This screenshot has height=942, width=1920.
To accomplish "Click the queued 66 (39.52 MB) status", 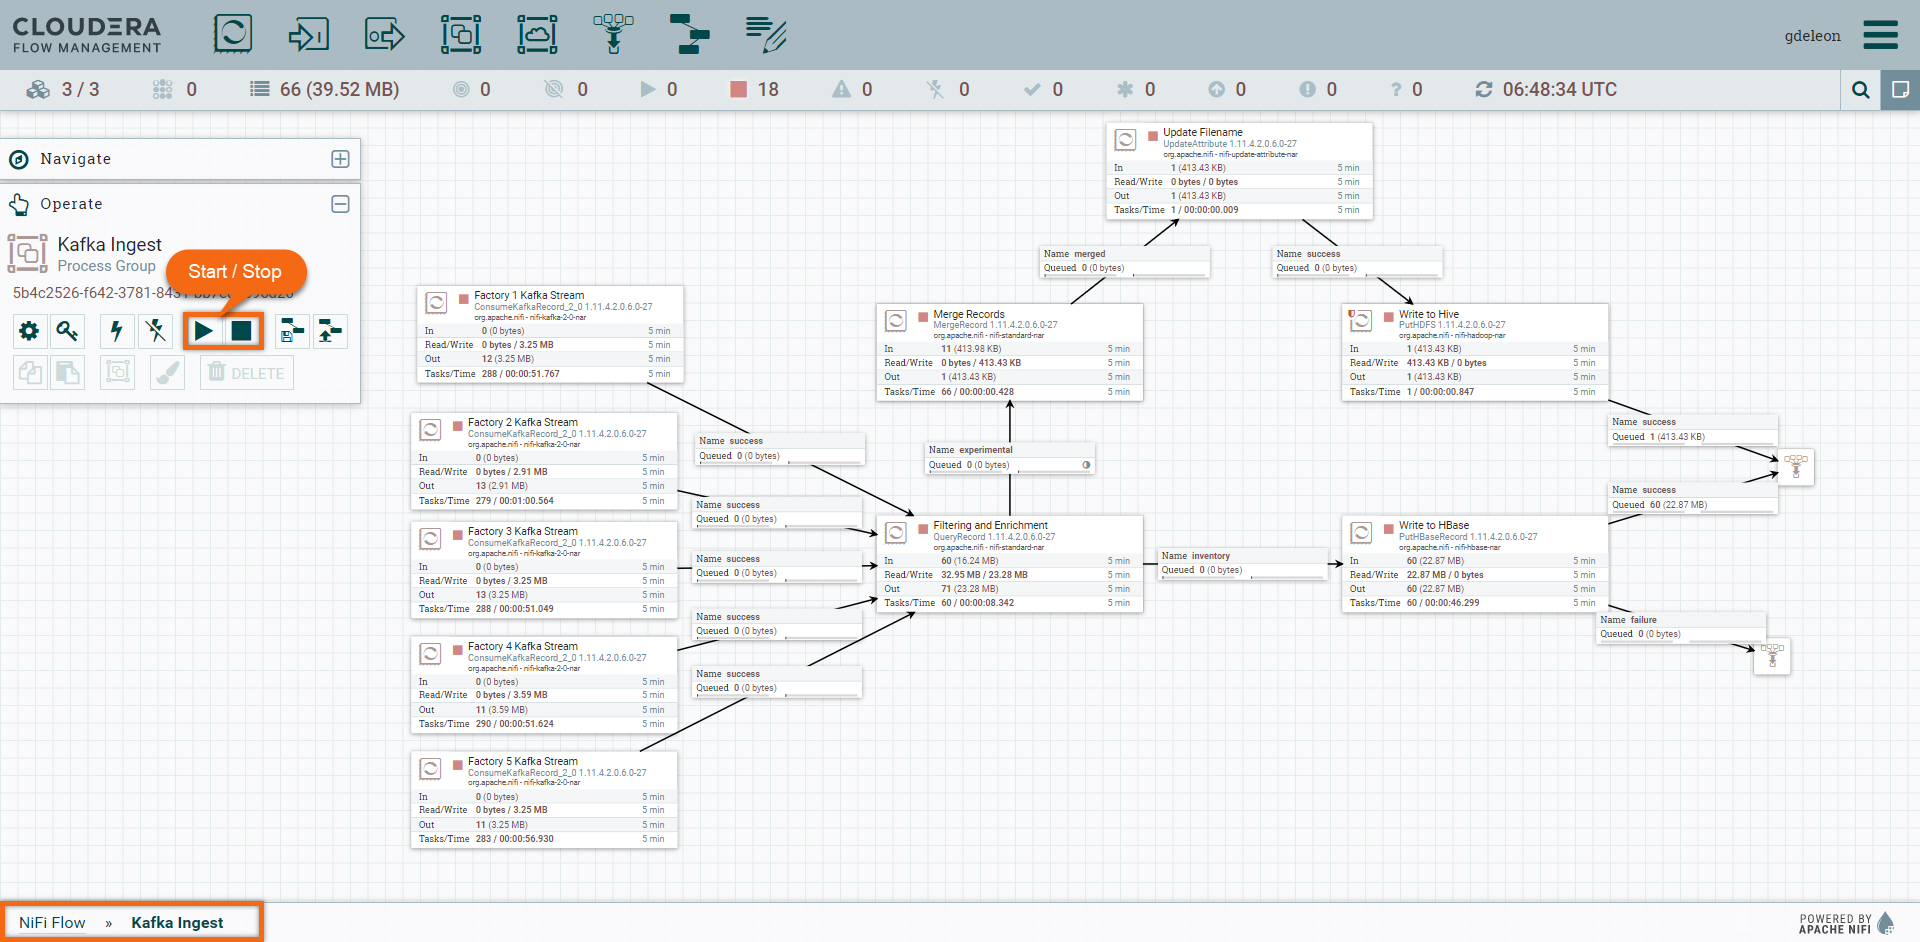I will [324, 90].
